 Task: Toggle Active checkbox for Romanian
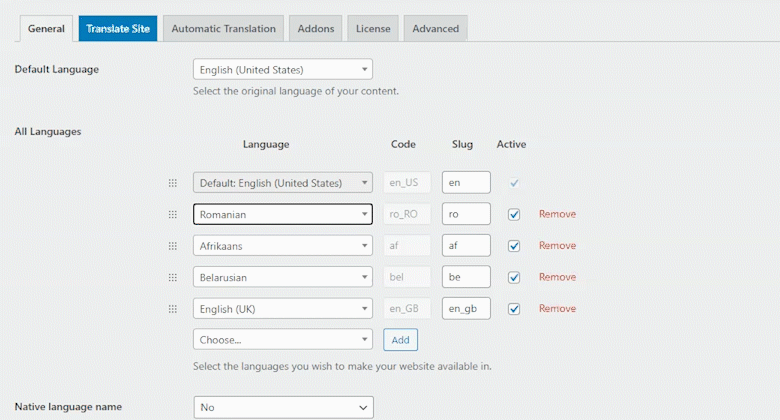pos(514,214)
